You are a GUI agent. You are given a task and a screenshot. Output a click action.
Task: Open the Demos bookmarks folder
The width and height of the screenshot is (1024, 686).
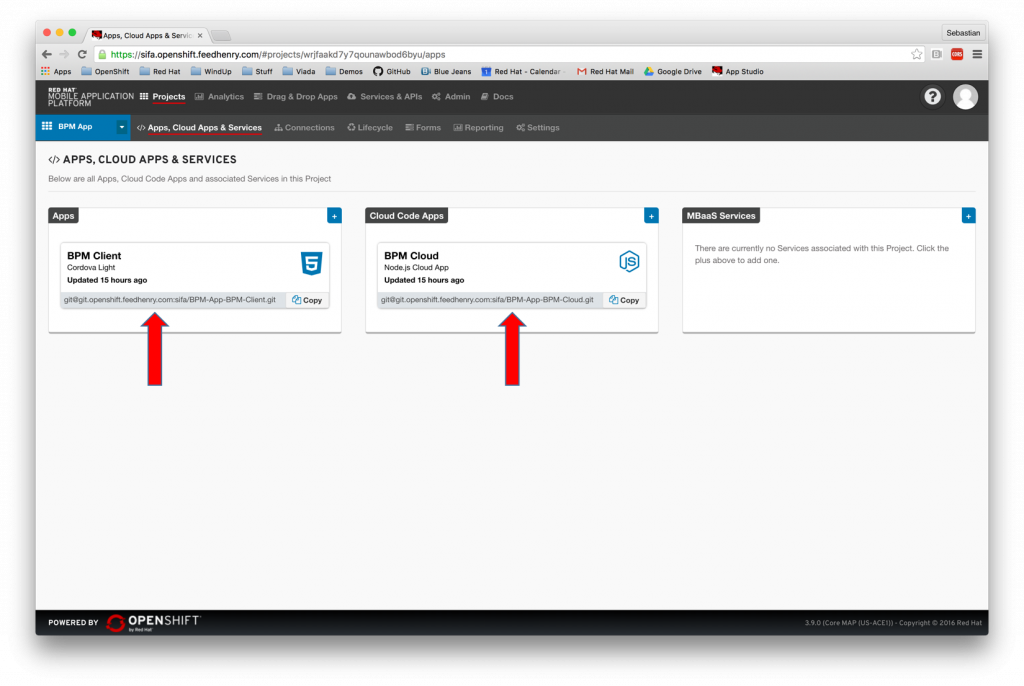pos(344,71)
